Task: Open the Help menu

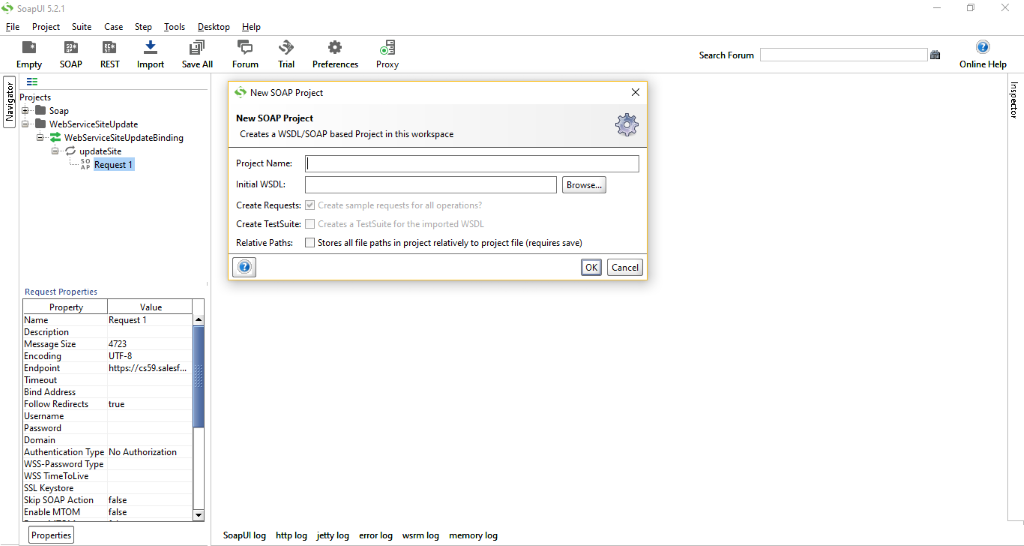Action: click(251, 27)
